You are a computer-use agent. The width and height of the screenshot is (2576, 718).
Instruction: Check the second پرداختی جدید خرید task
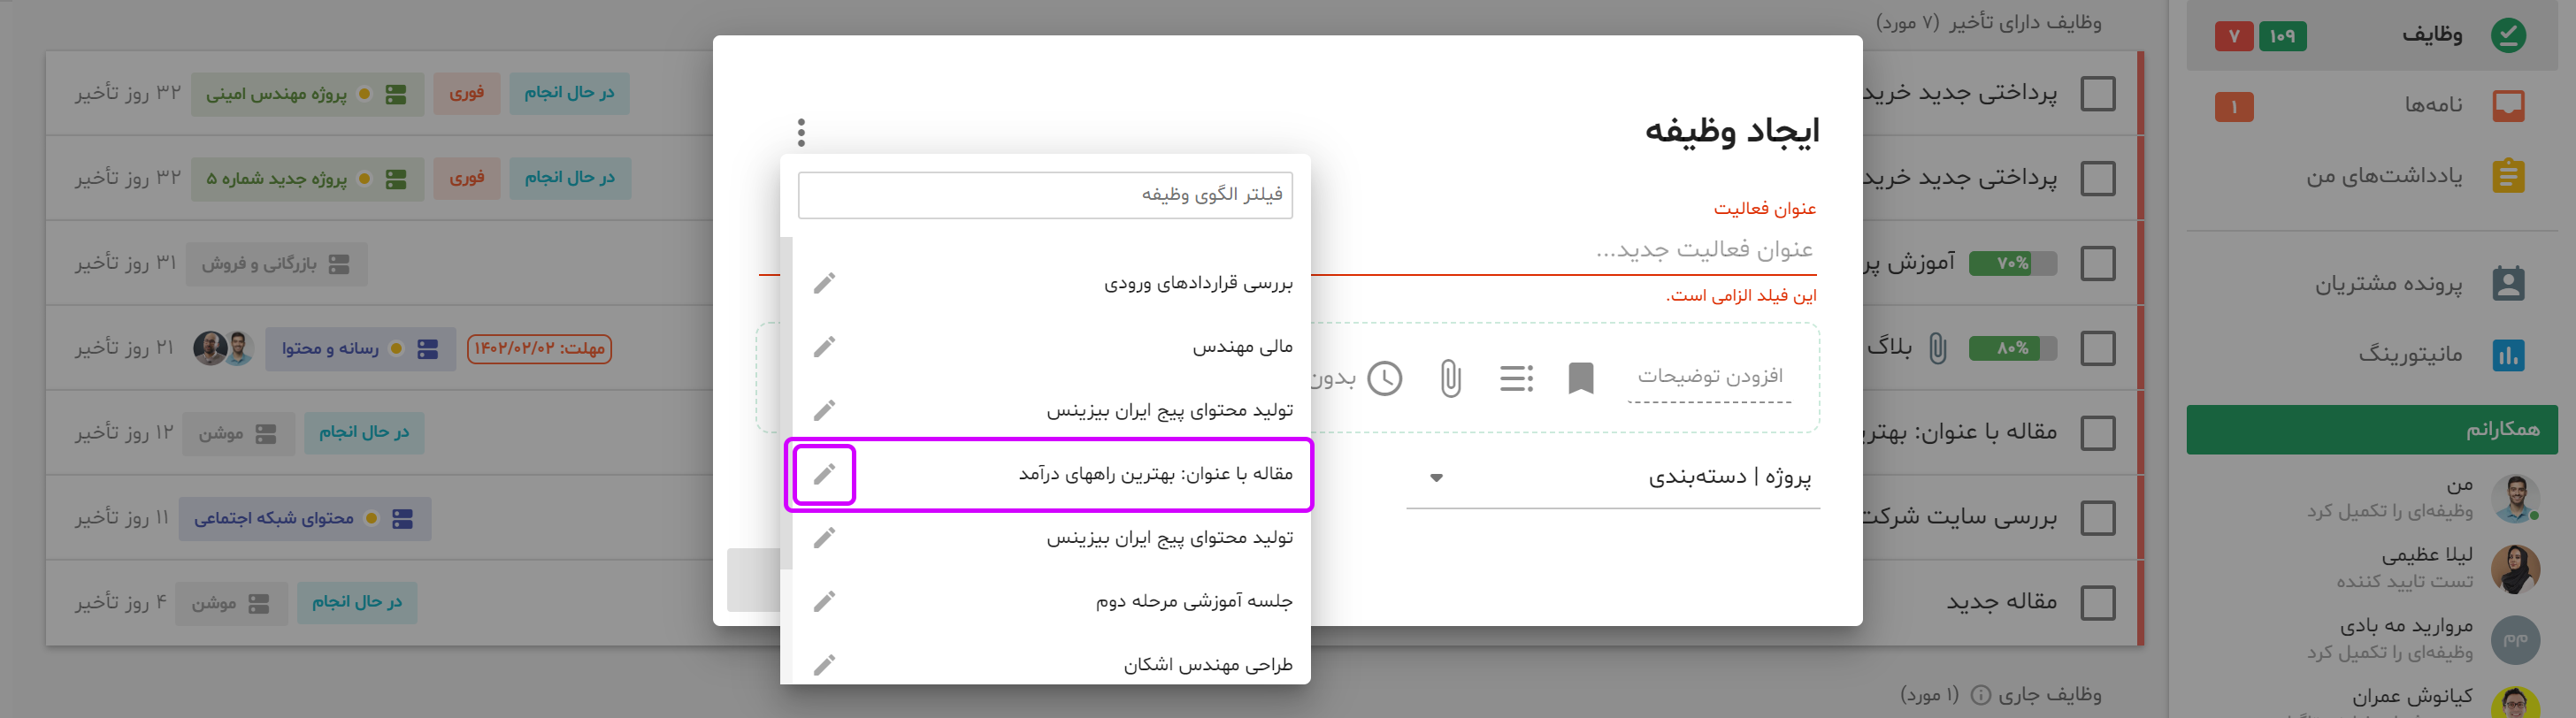2097,178
